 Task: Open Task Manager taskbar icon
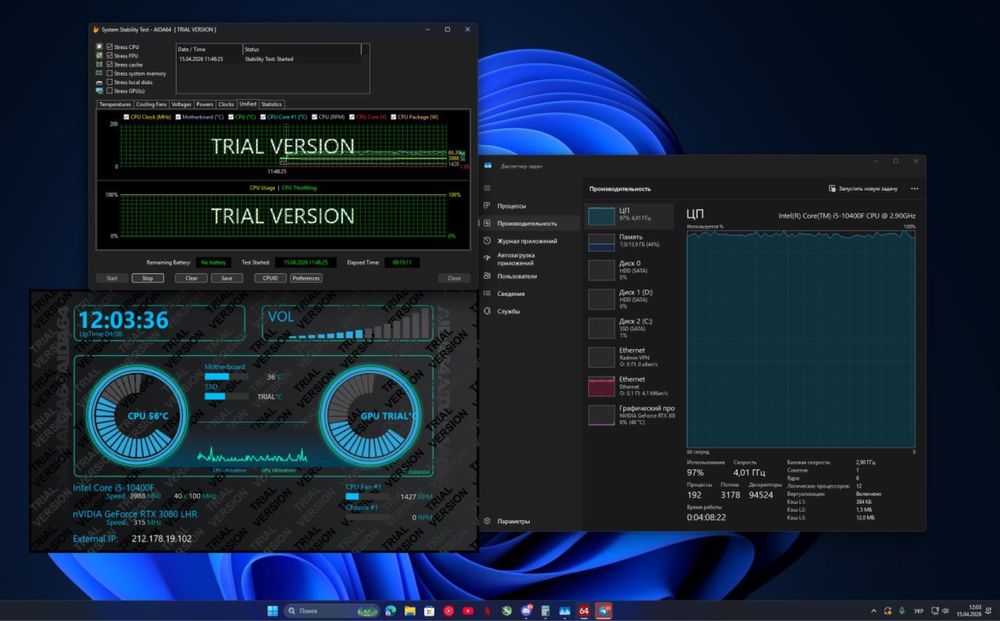click(x=564, y=611)
